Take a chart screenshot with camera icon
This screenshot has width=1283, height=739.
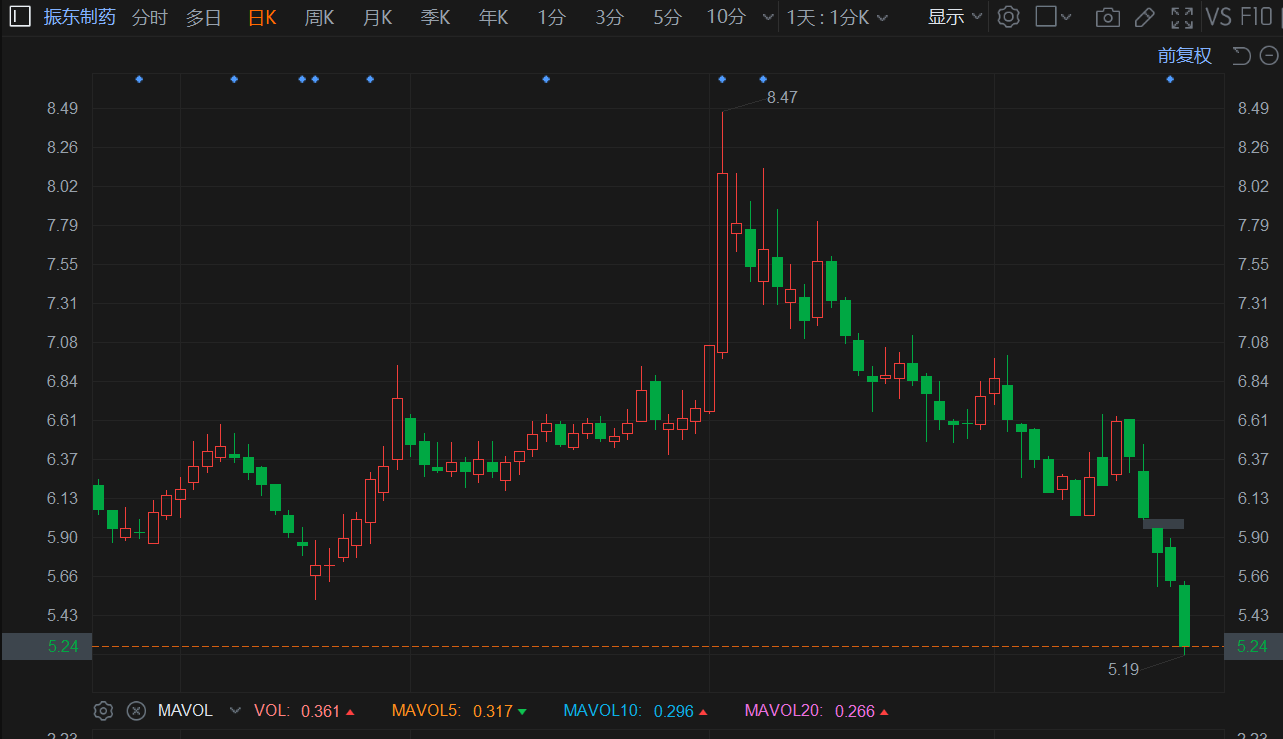(x=1107, y=17)
